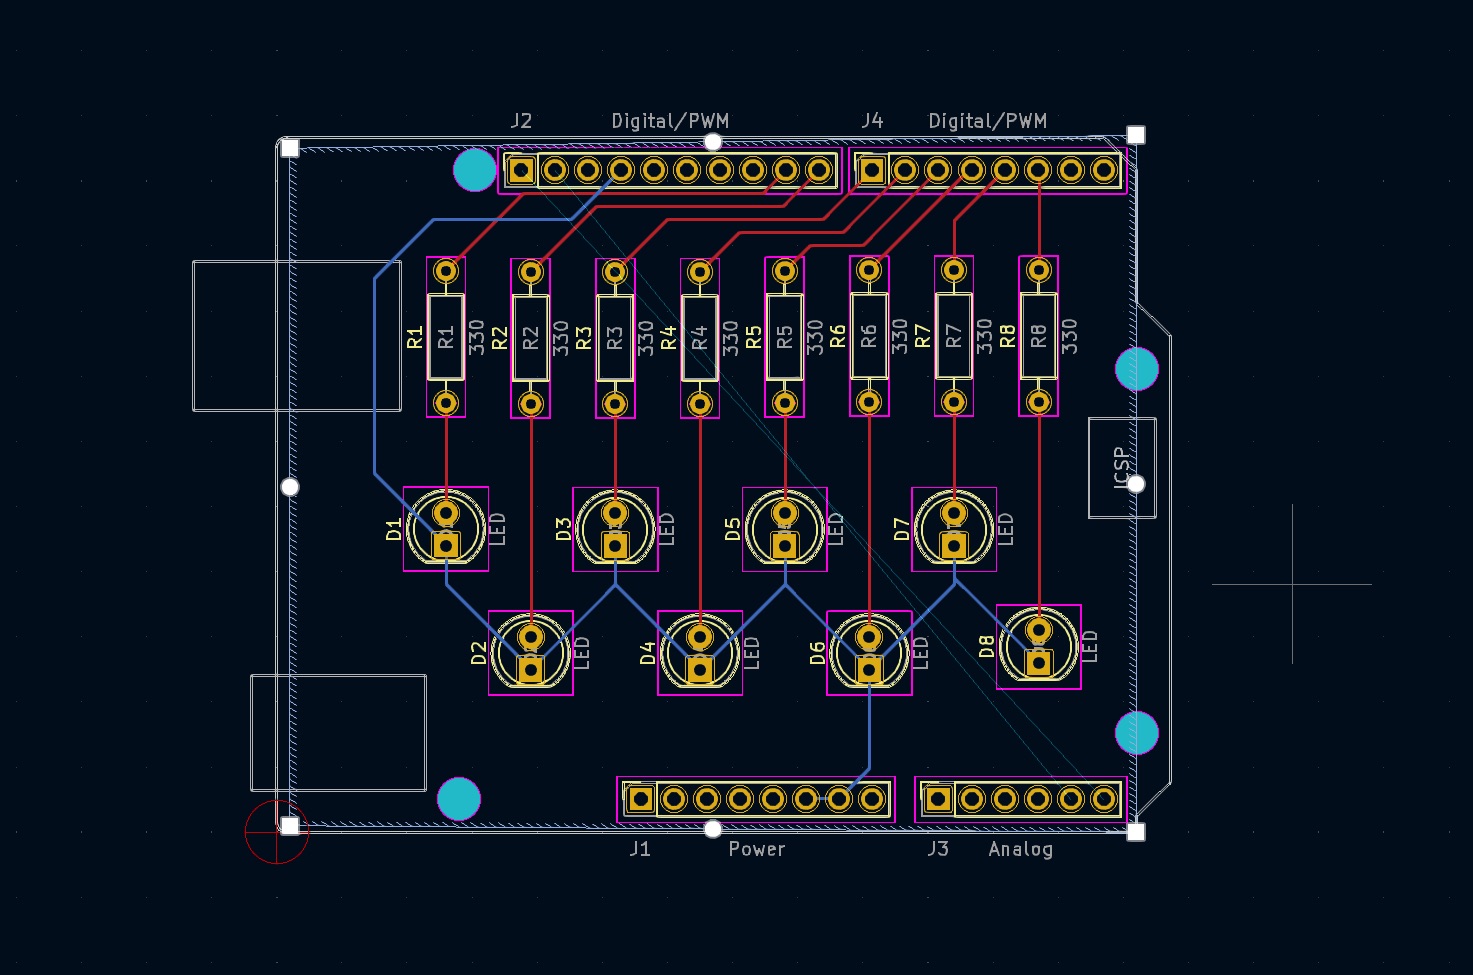Click the Power label under J1
This screenshot has width=1473, height=975.
point(757,849)
